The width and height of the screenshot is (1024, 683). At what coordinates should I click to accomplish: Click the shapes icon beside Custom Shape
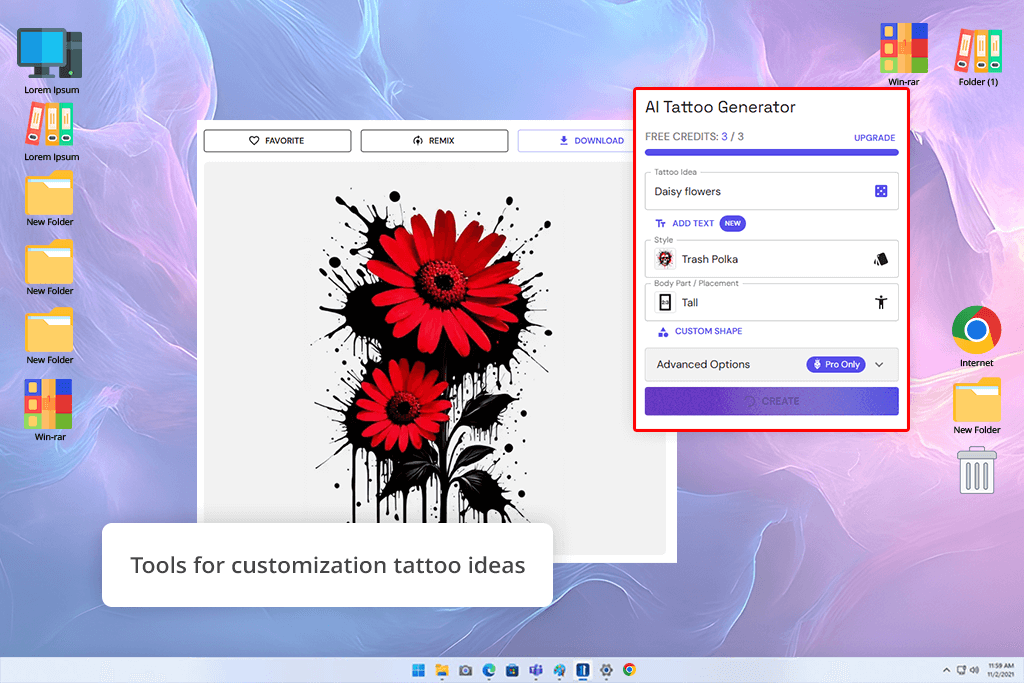(x=663, y=332)
